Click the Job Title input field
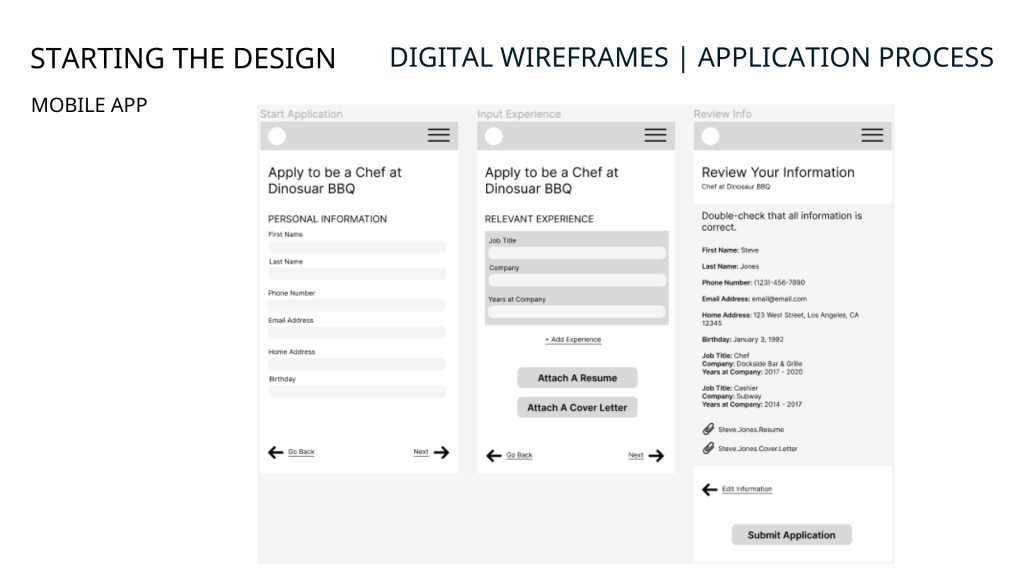The image size is (1024, 576). pos(577,254)
